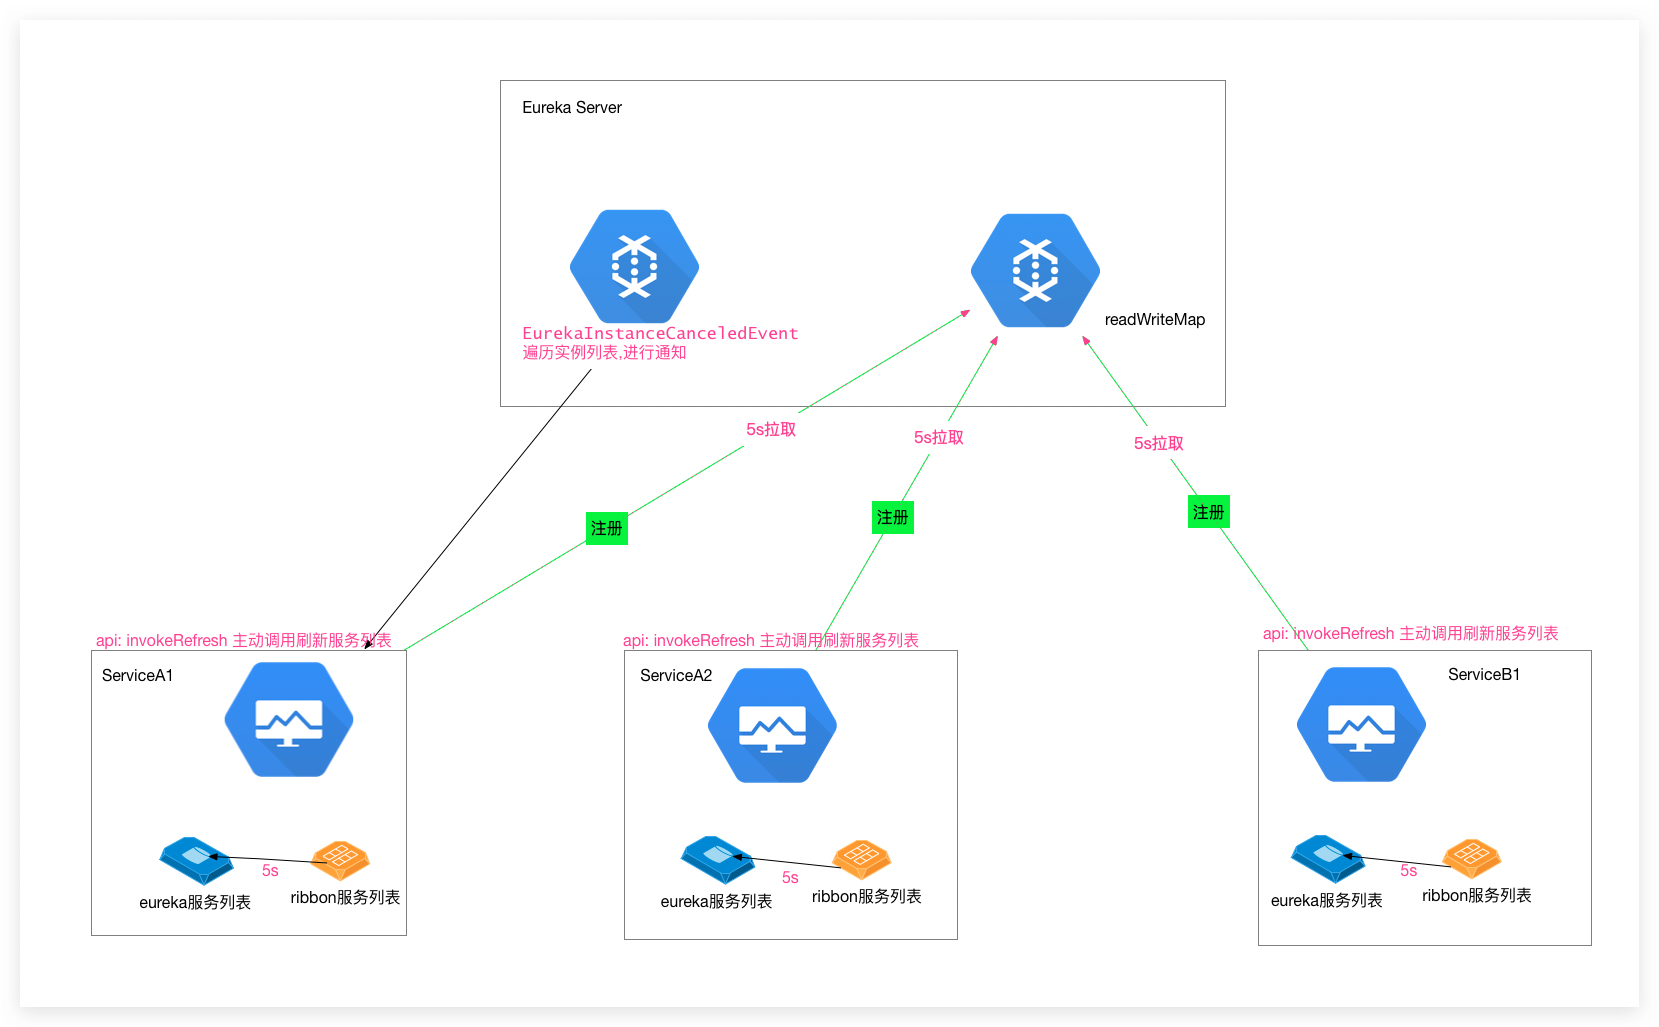Click "eureka服务列表" label in ServiceA2
Image resolution: width=1659 pixels, height=1027 pixels.
(x=716, y=901)
